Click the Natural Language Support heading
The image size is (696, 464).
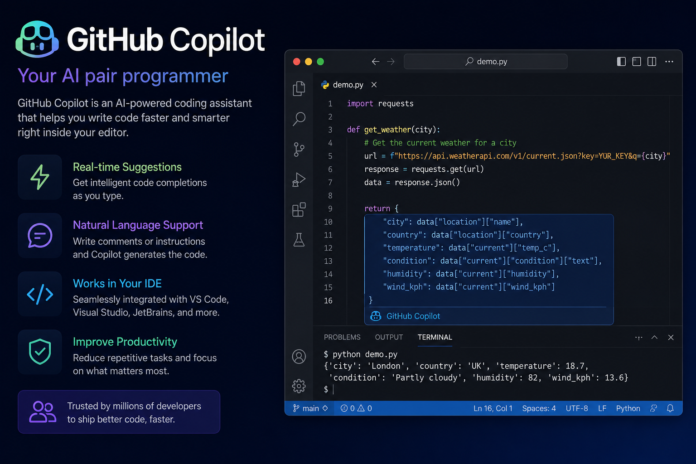coord(138,225)
